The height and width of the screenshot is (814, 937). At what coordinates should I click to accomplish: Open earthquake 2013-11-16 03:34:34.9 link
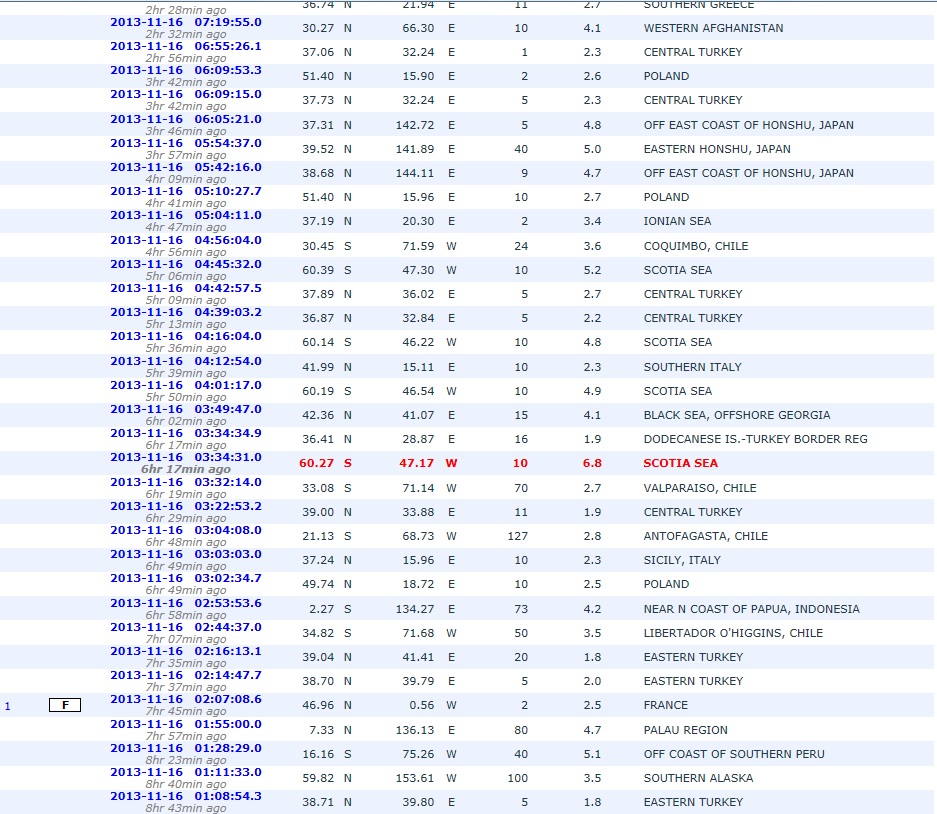click(x=186, y=433)
